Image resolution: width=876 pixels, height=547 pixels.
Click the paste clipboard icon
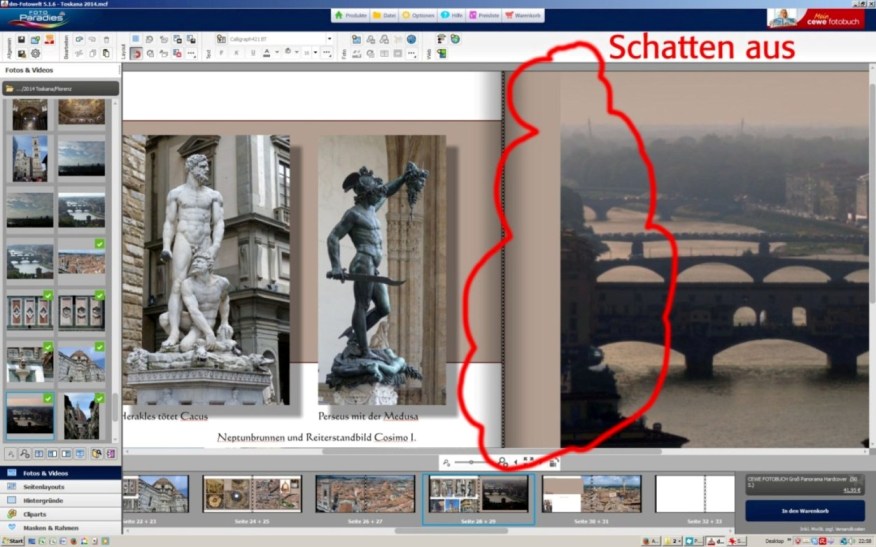coord(106,54)
